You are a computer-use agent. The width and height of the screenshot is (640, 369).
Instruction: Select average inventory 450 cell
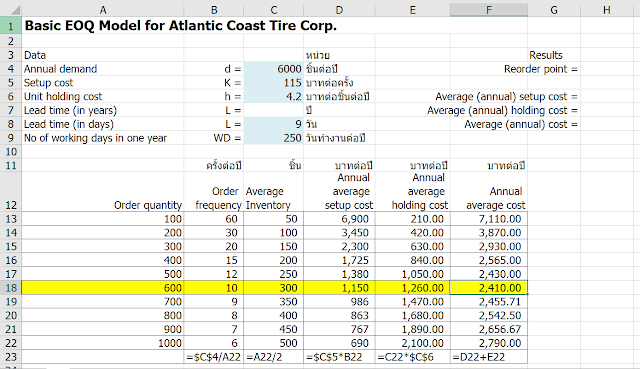pos(273,329)
